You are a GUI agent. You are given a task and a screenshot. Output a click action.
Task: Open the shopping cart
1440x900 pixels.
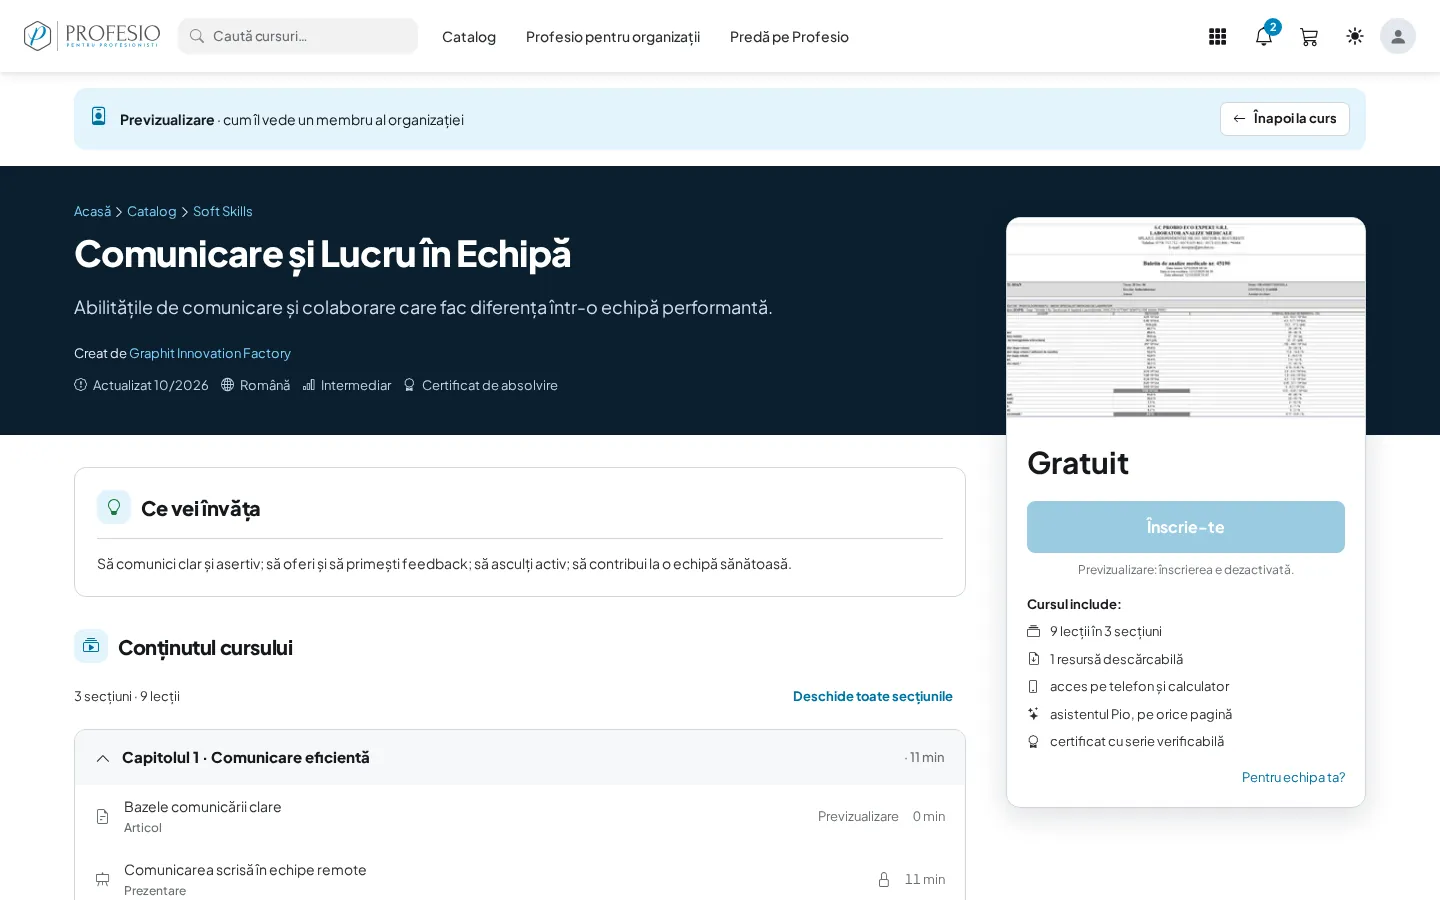(x=1309, y=37)
